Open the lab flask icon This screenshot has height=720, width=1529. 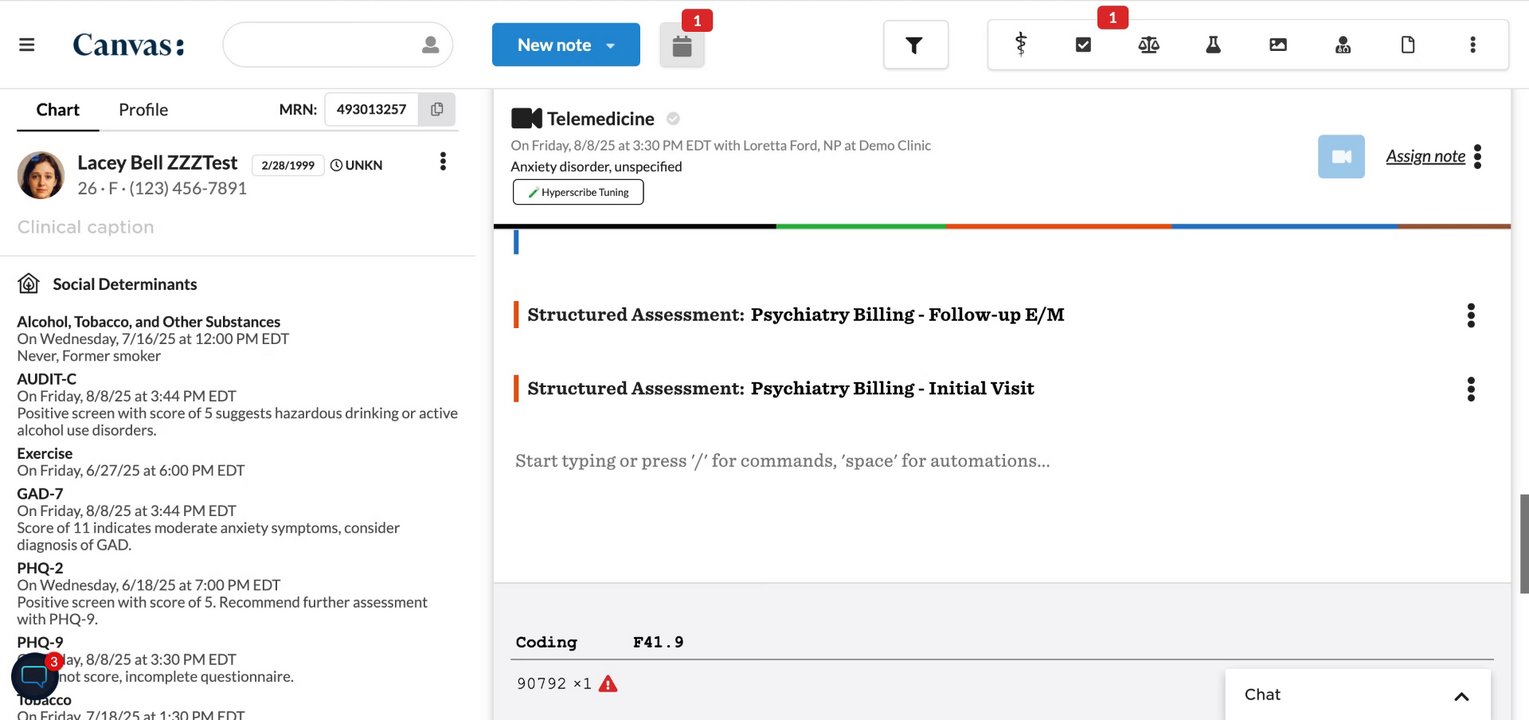pyautogui.click(x=1213, y=45)
